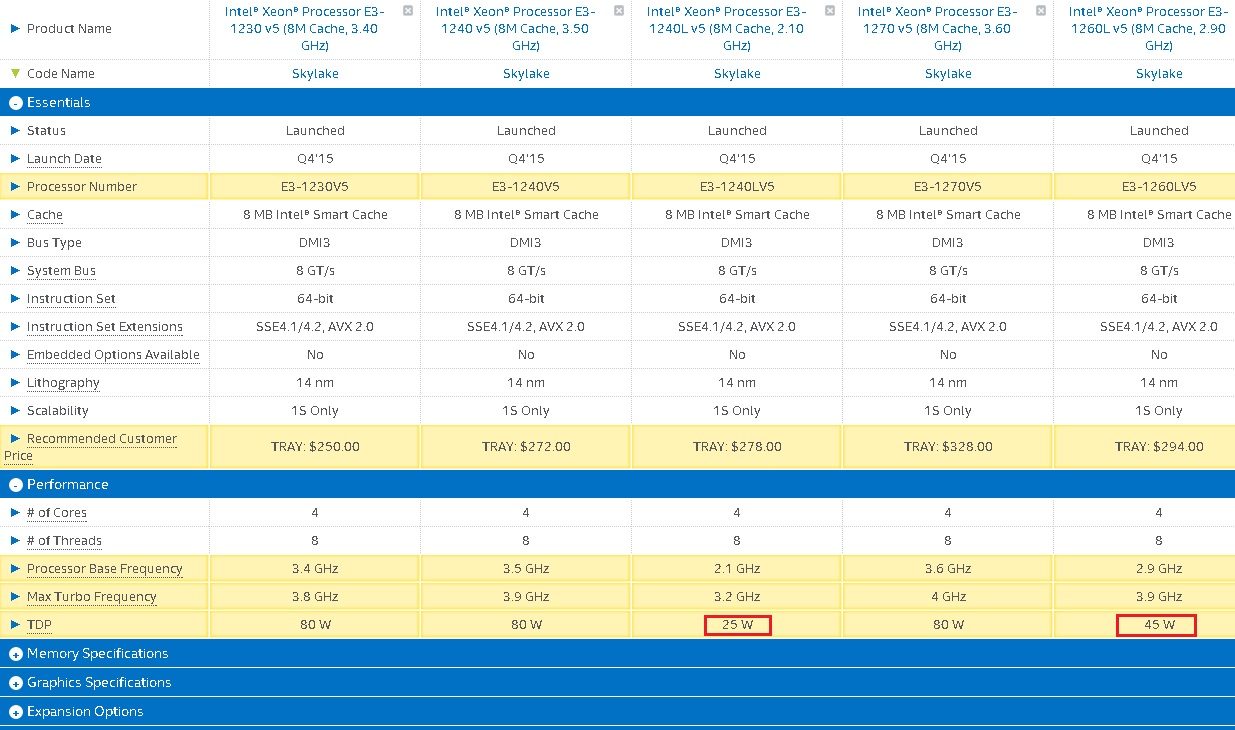Select the TRAY: $272.00 price cell

[x=526, y=447]
